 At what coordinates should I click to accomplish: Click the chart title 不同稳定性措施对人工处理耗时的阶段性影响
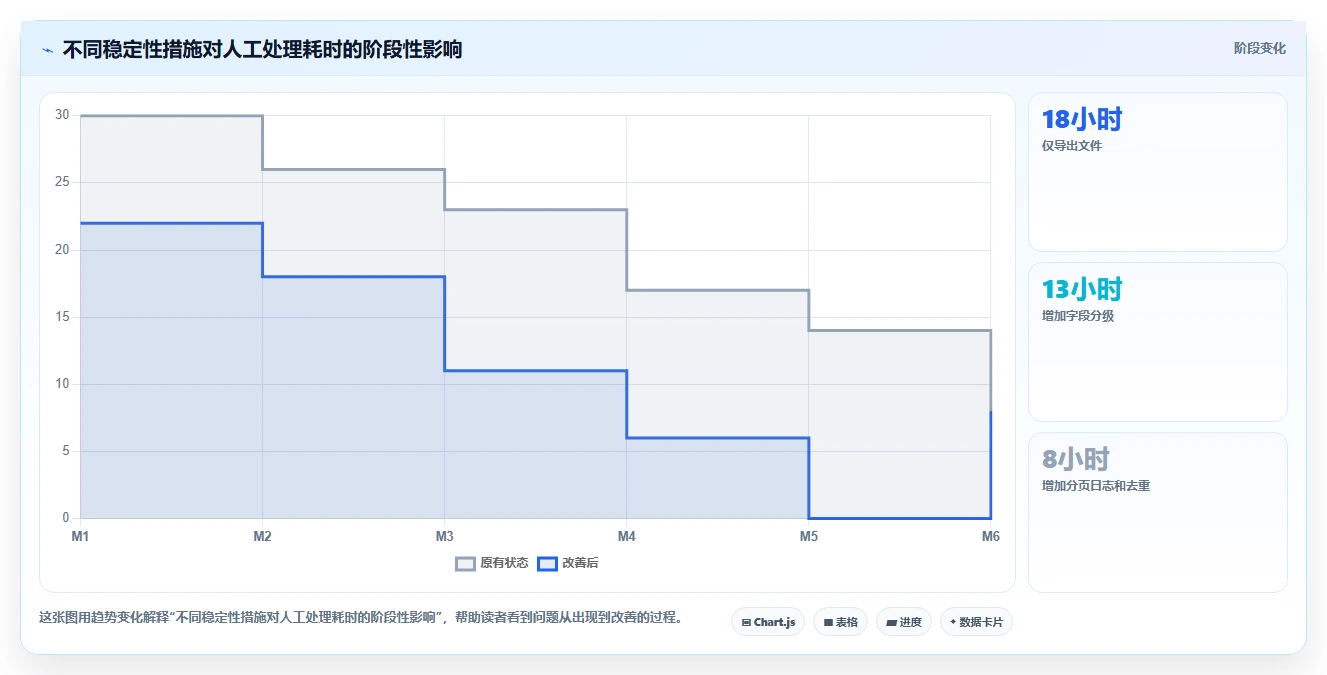tap(262, 50)
